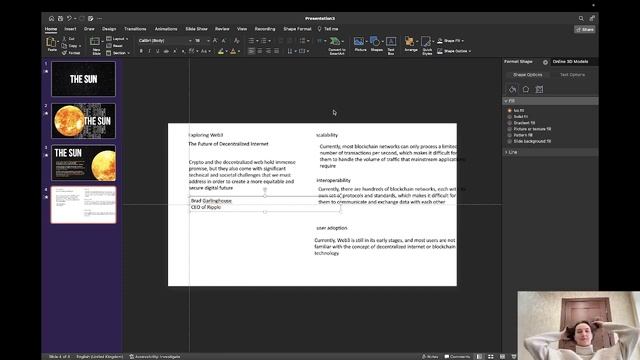This screenshot has width=640, height=360.
Task: Justify the paragraph text
Action: (276, 51)
